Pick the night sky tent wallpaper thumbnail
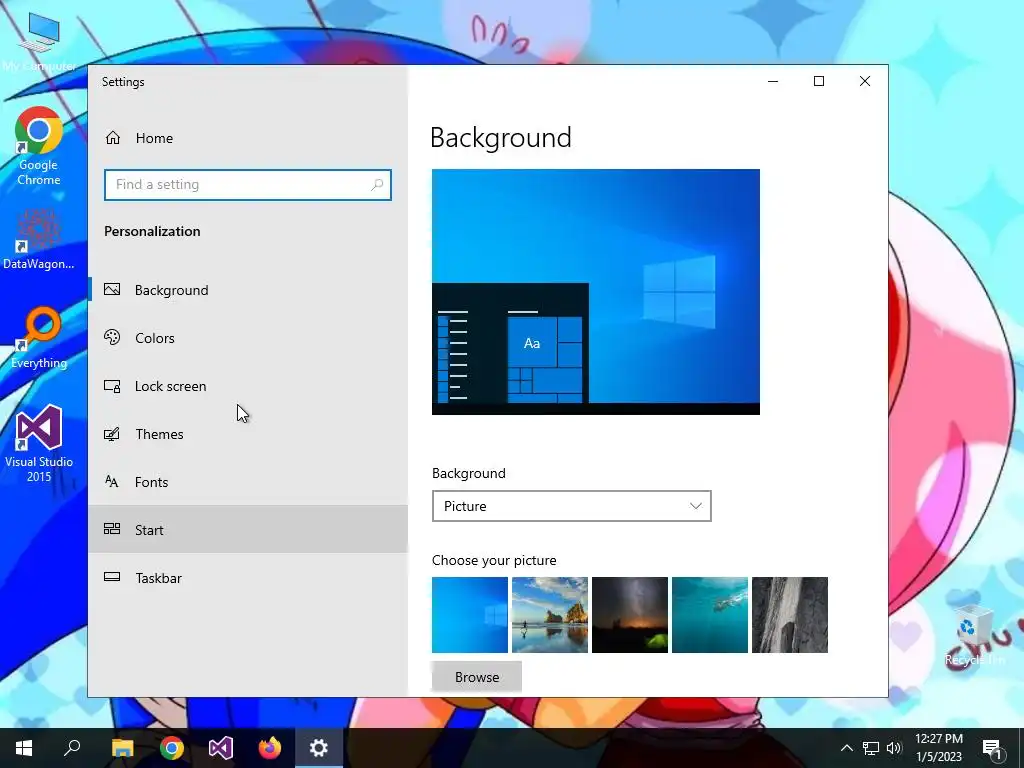Image resolution: width=1024 pixels, height=768 pixels. tap(630, 615)
